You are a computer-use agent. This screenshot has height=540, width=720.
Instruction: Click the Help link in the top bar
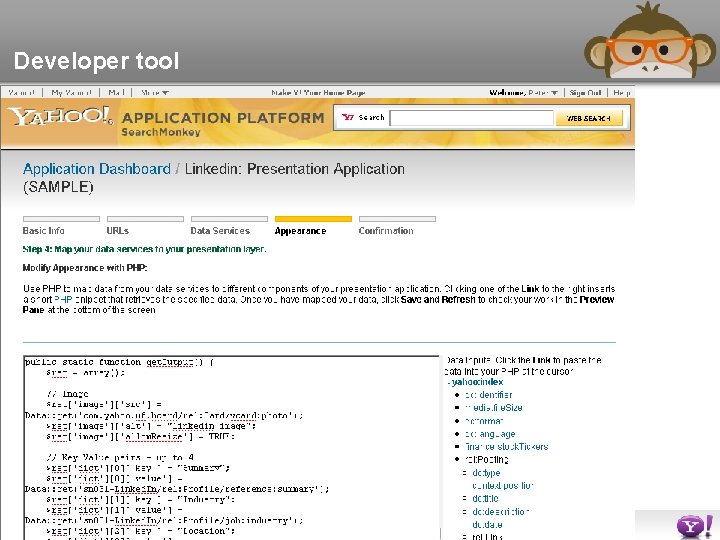click(622, 93)
